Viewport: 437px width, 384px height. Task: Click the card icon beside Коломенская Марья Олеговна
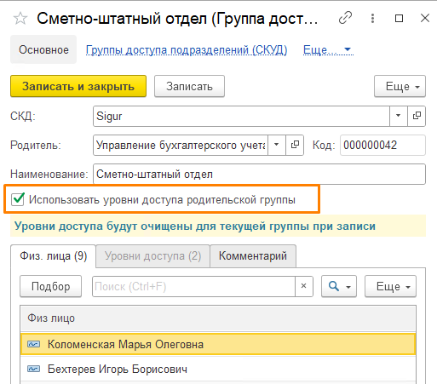tap(34, 344)
